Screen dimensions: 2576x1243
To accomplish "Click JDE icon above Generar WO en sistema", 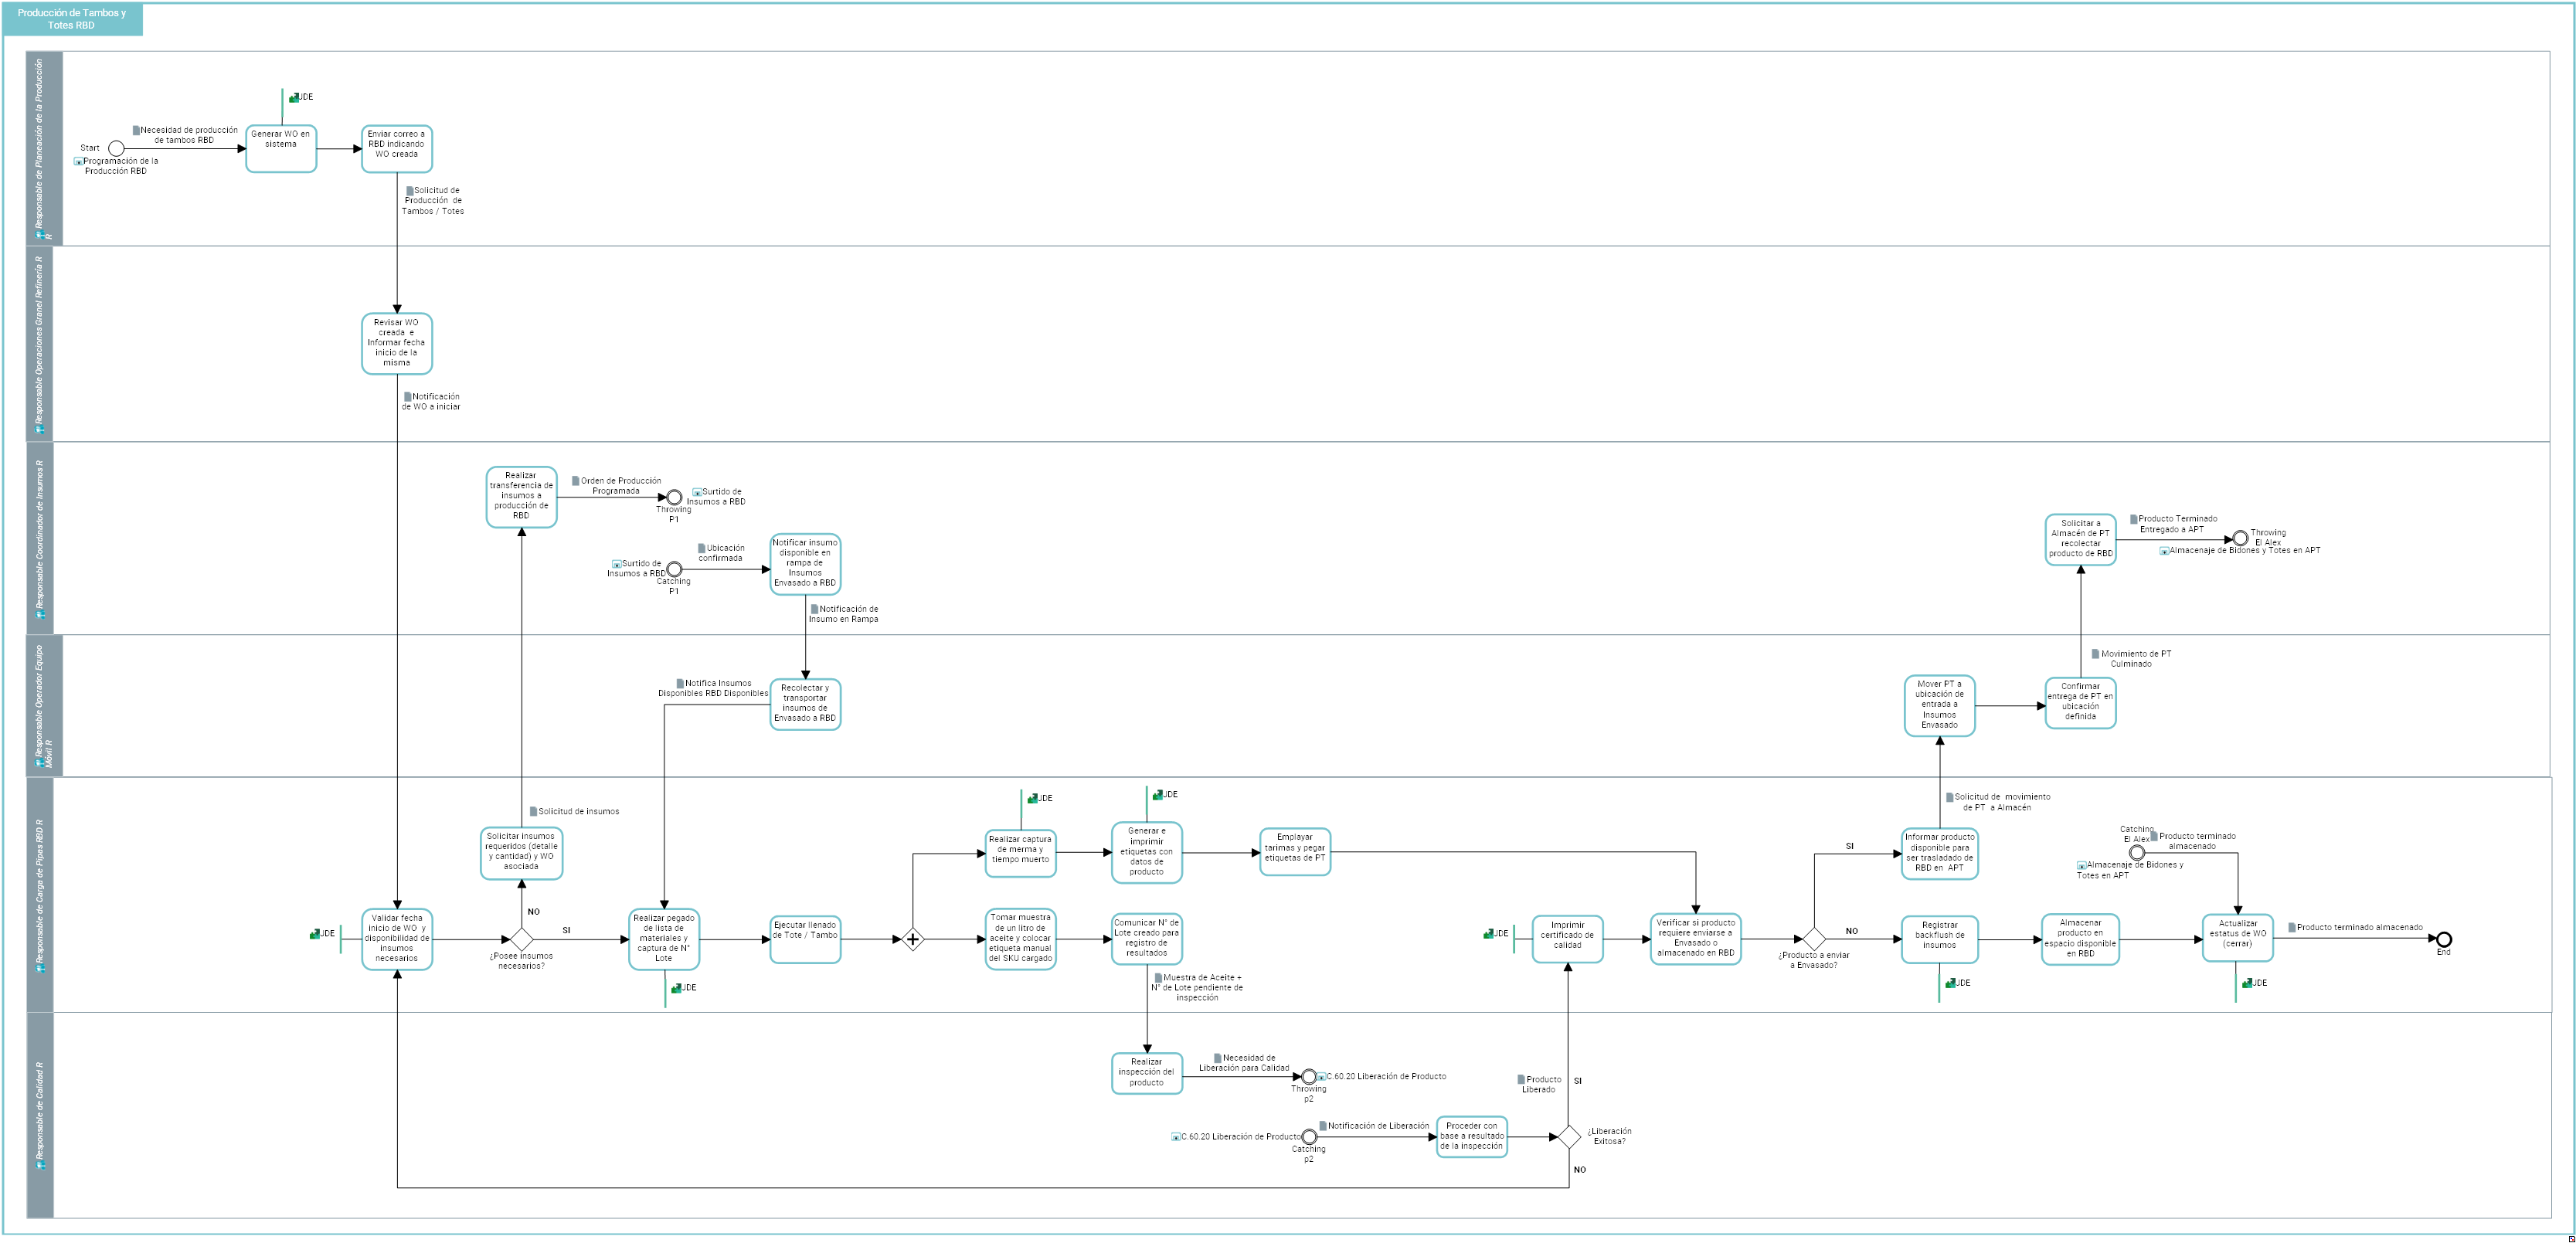I will pyautogui.click(x=293, y=98).
